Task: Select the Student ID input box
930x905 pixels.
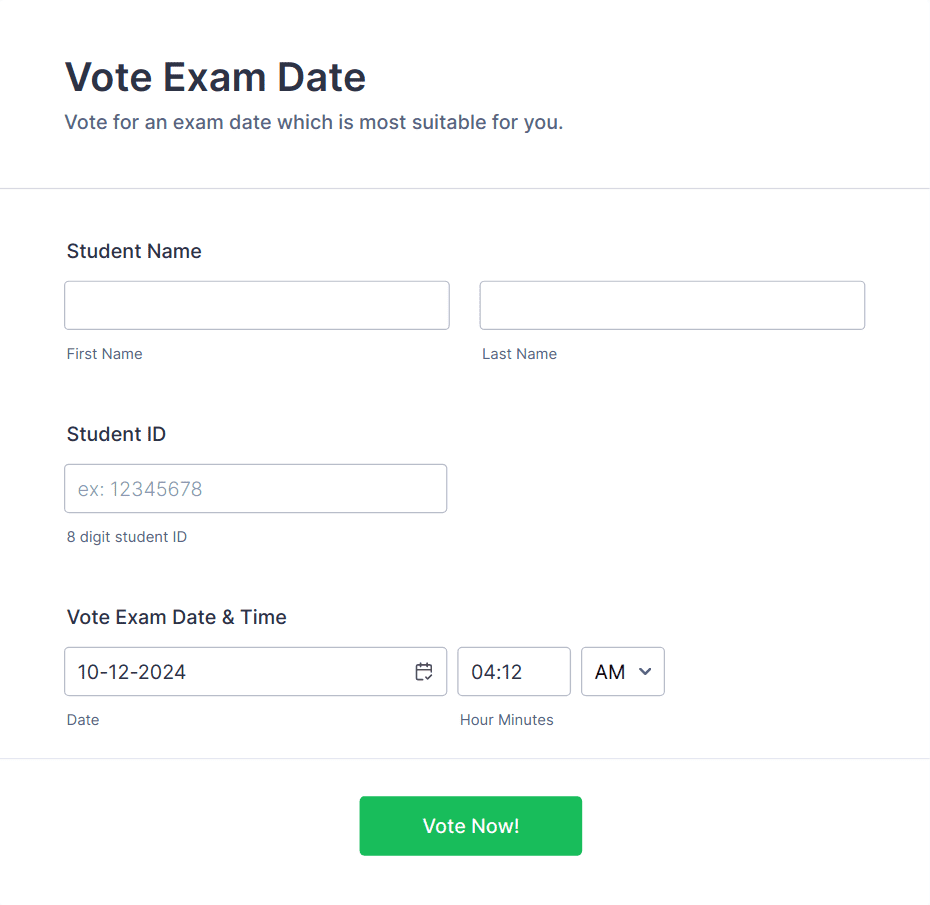Action: [x=256, y=489]
